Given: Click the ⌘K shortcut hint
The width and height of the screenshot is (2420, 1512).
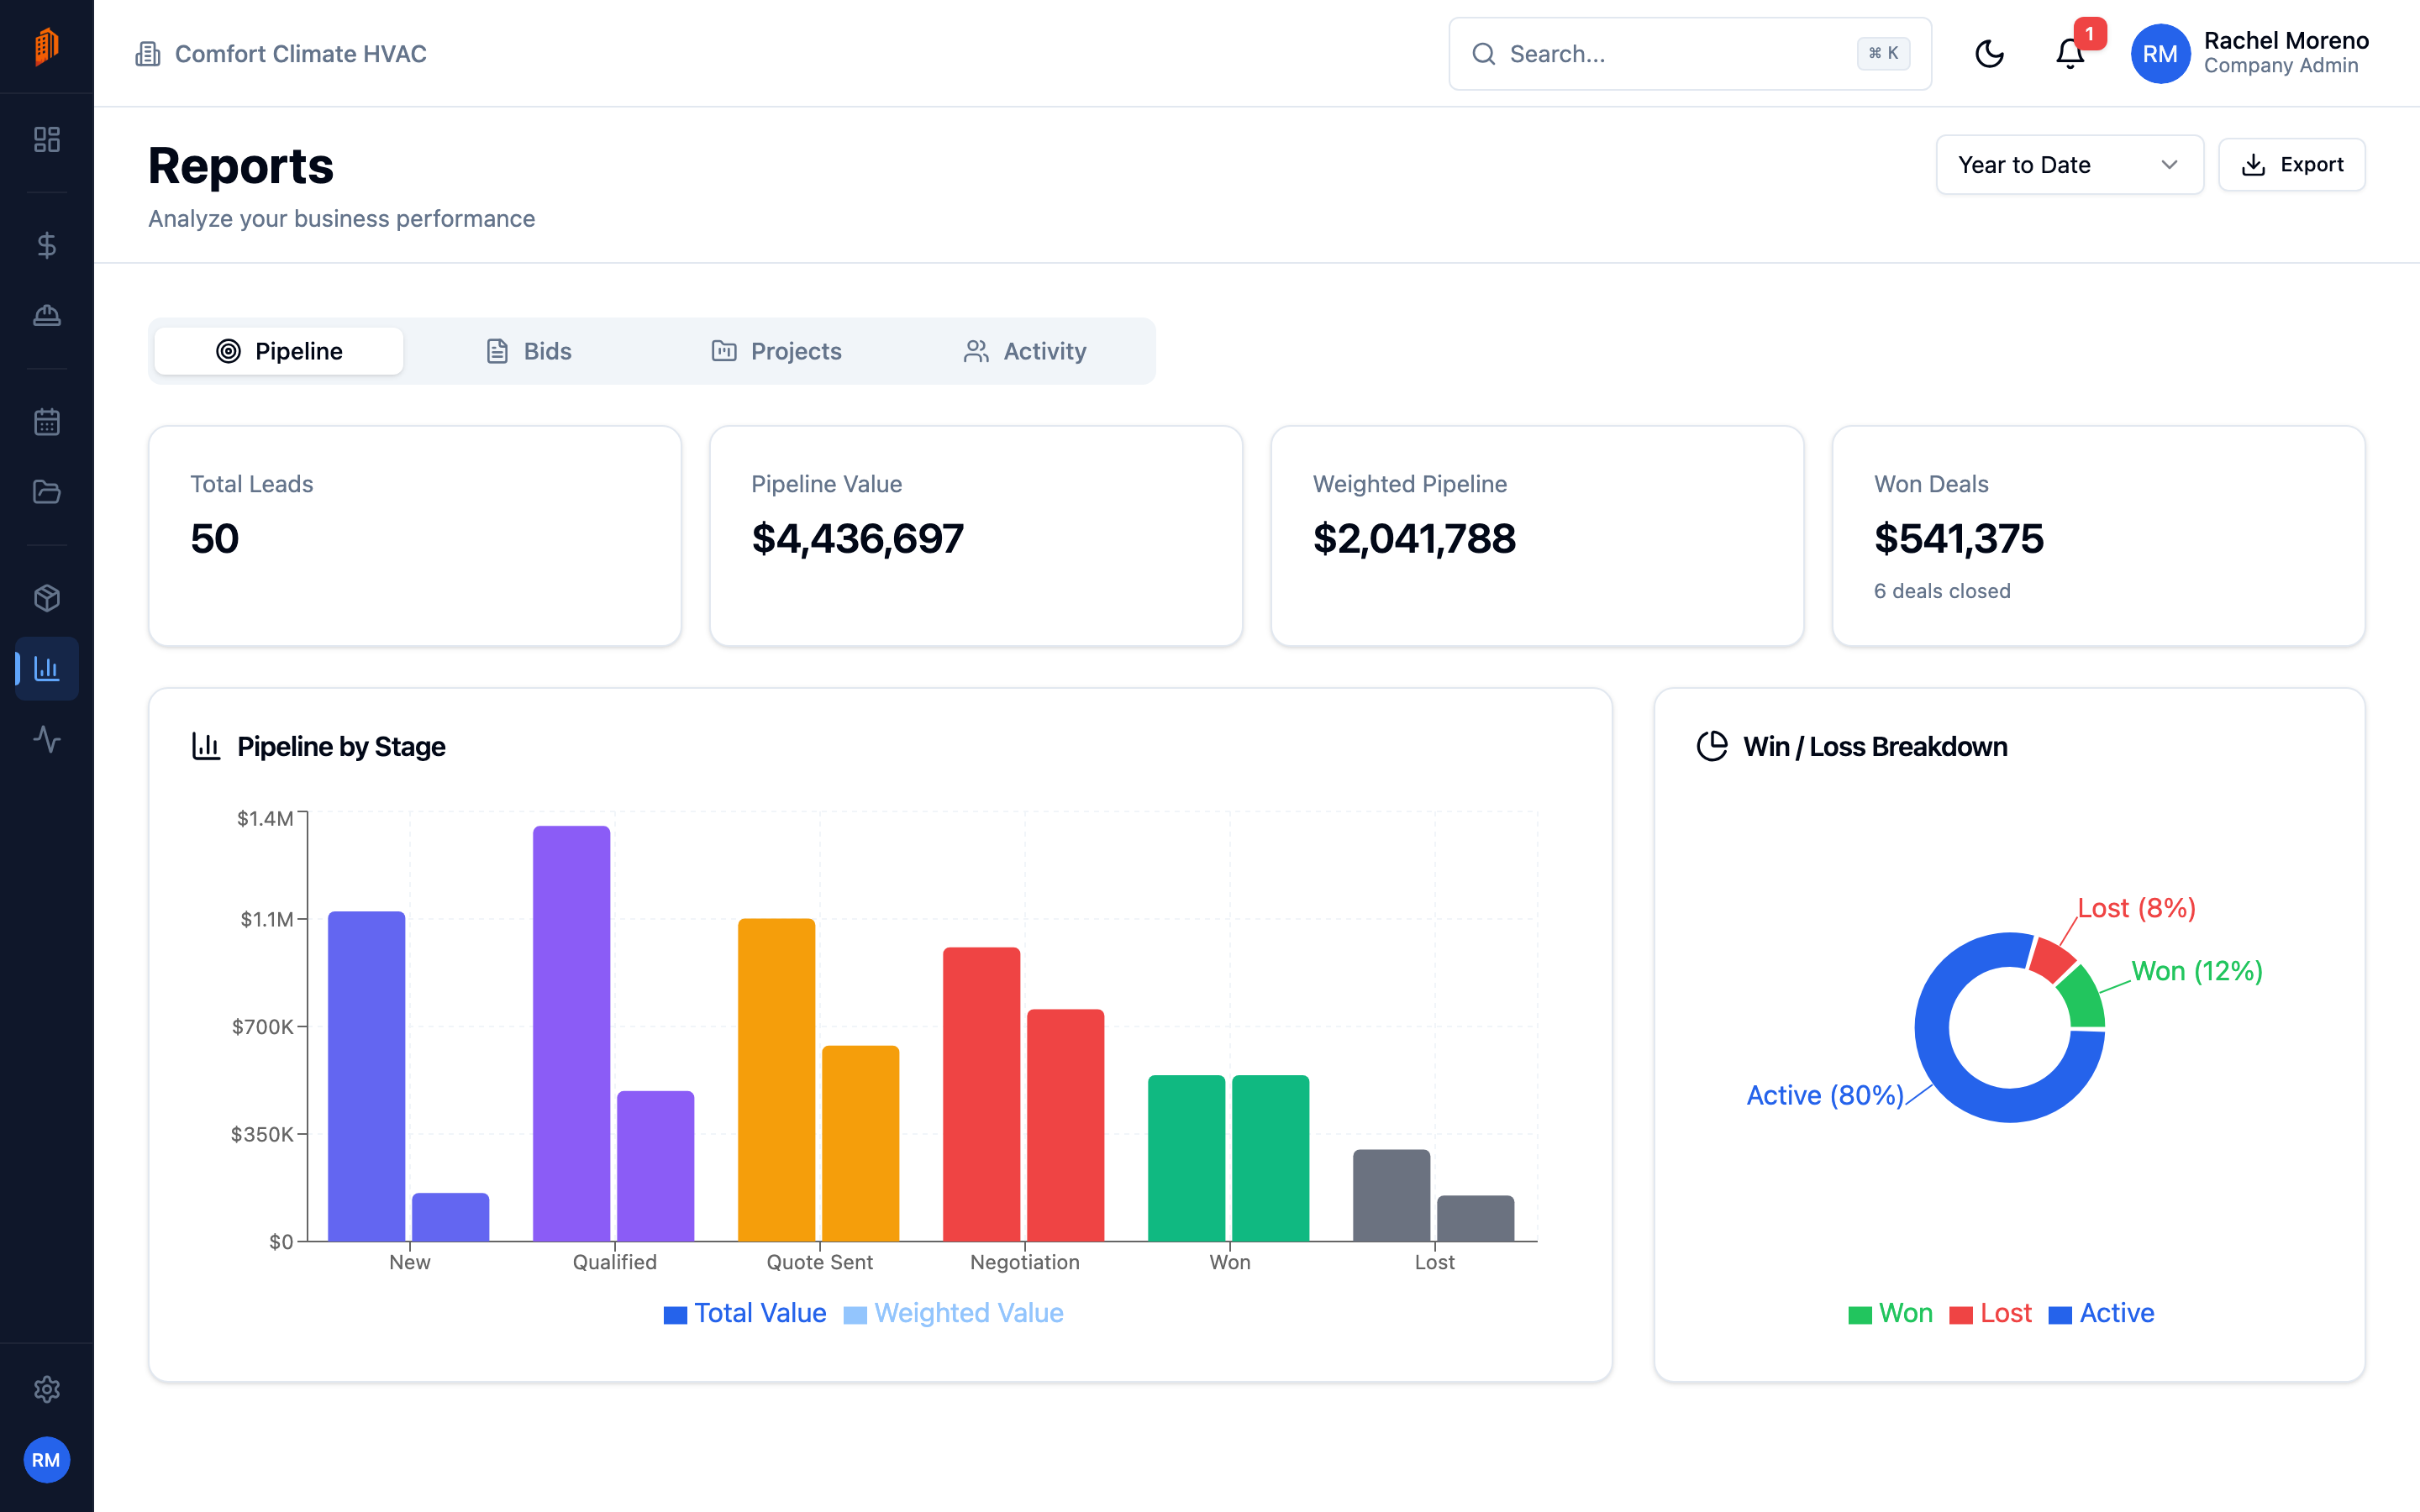Looking at the screenshot, I should coord(1883,54).
